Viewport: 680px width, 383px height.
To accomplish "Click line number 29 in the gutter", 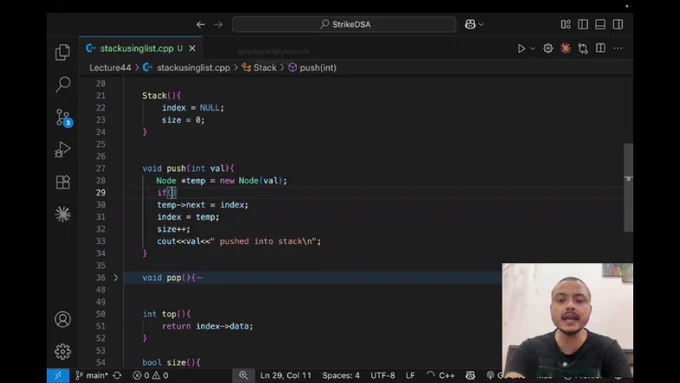I will (101, 193).
